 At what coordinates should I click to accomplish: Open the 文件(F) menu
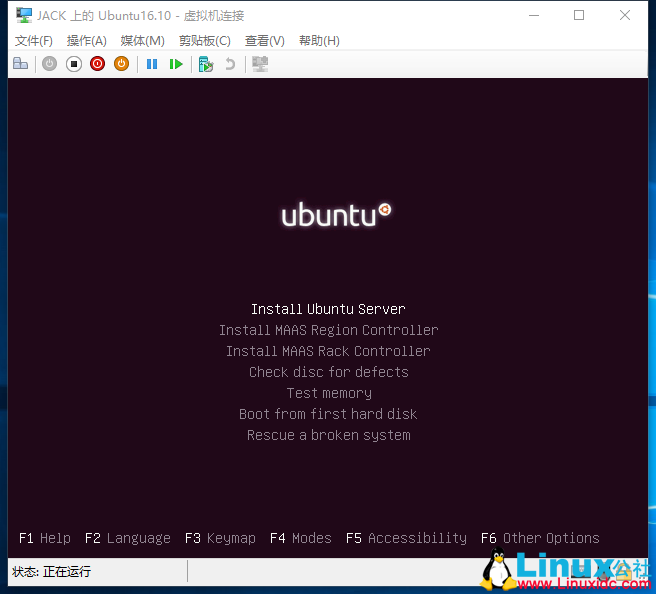(34, 41)
